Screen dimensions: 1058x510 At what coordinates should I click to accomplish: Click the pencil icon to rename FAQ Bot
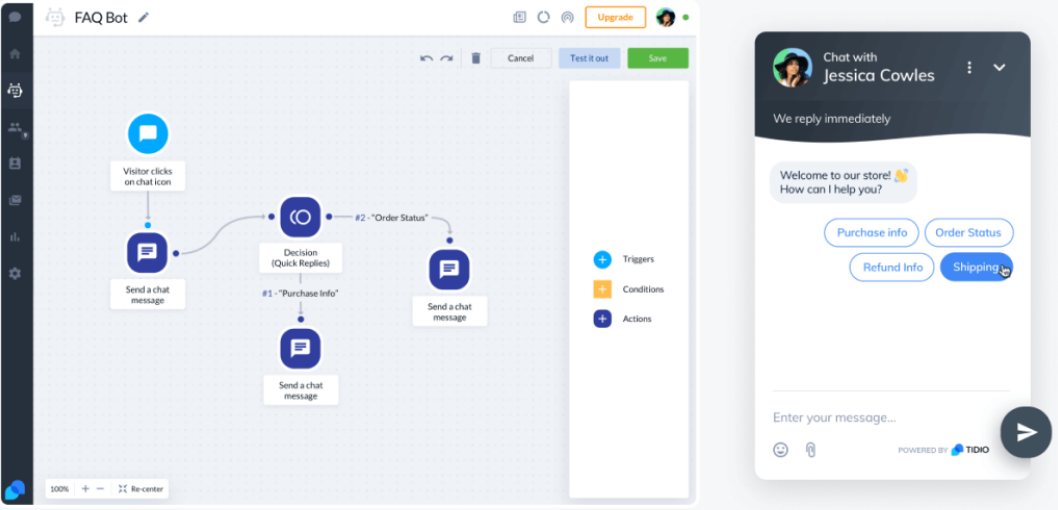[144, 18]
